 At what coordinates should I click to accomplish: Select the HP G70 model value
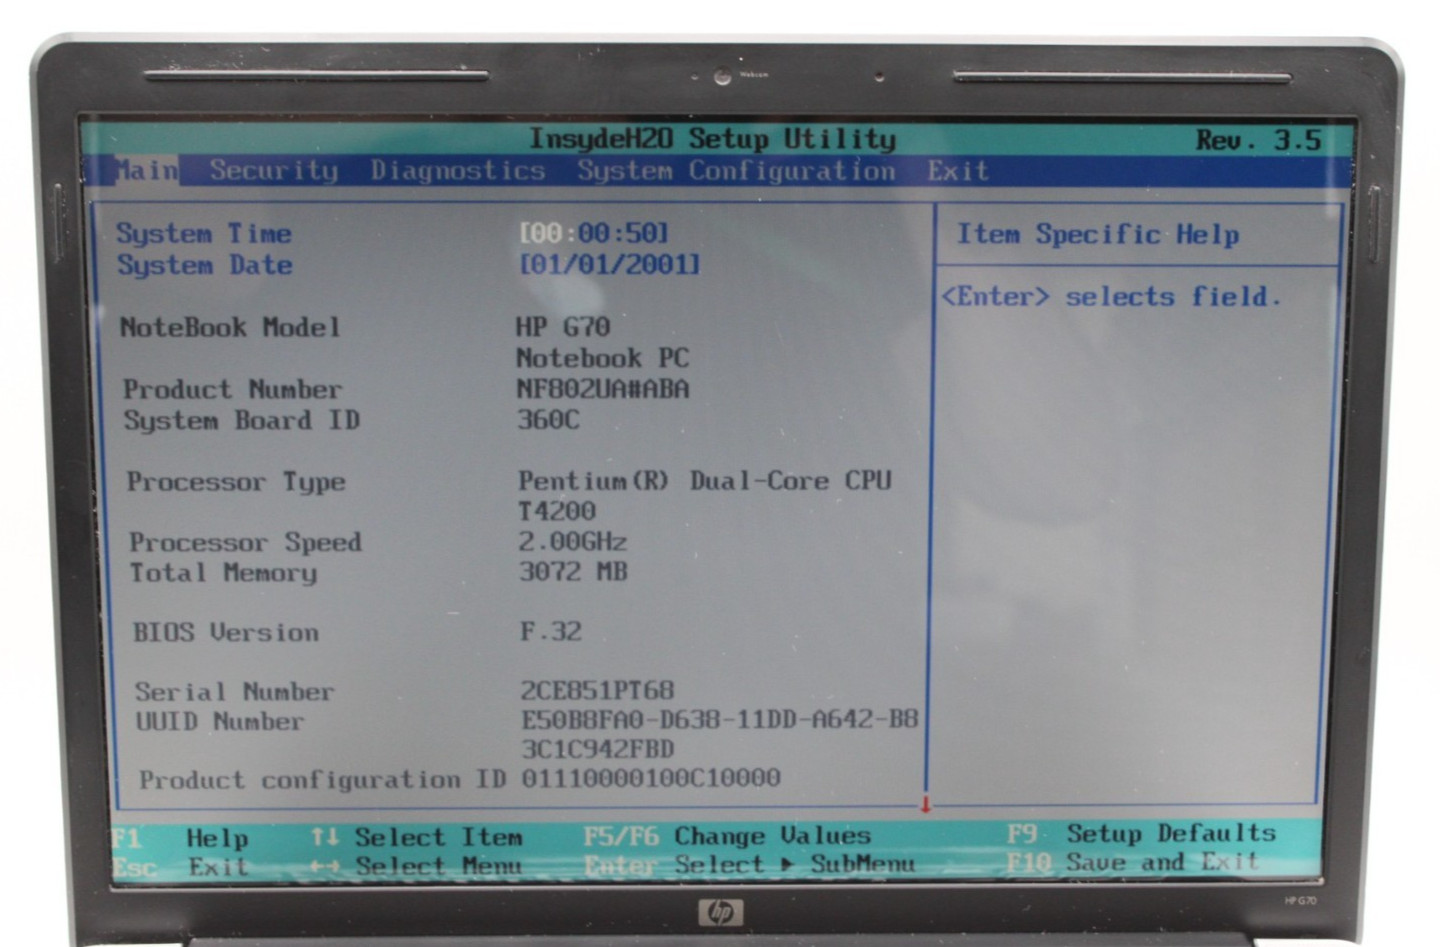(563, 326)
